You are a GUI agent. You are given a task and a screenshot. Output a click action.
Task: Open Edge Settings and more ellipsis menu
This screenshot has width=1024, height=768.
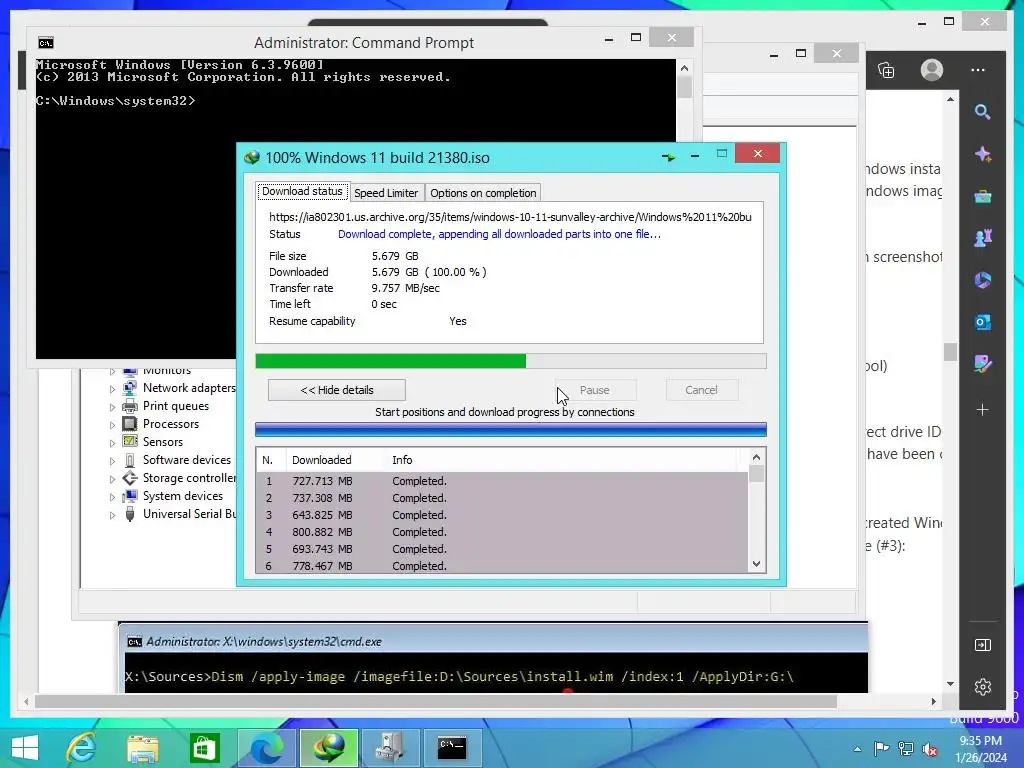pyautogui.click(x=978, y=70)
